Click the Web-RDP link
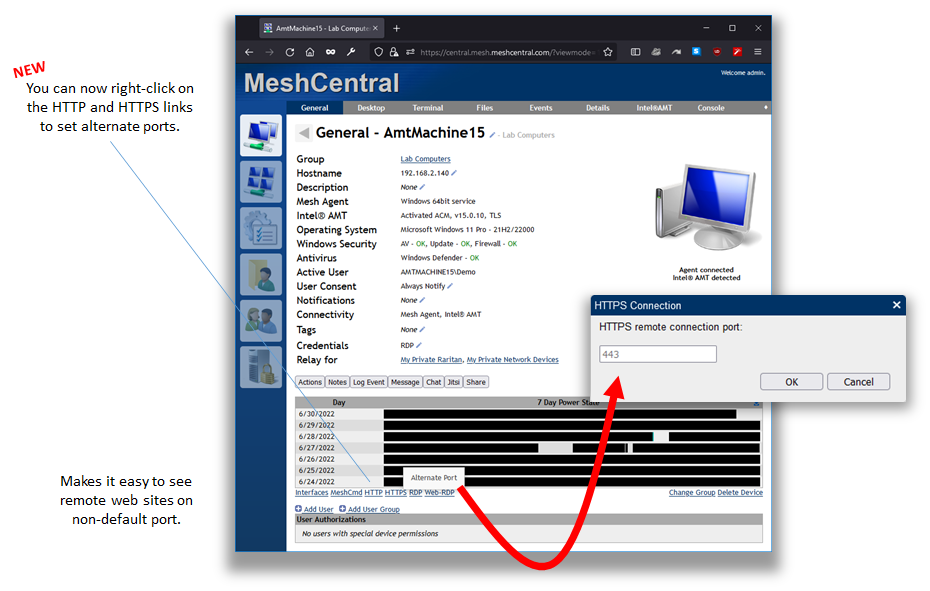Viewport: 930px width, 591px height. (439, 492)
